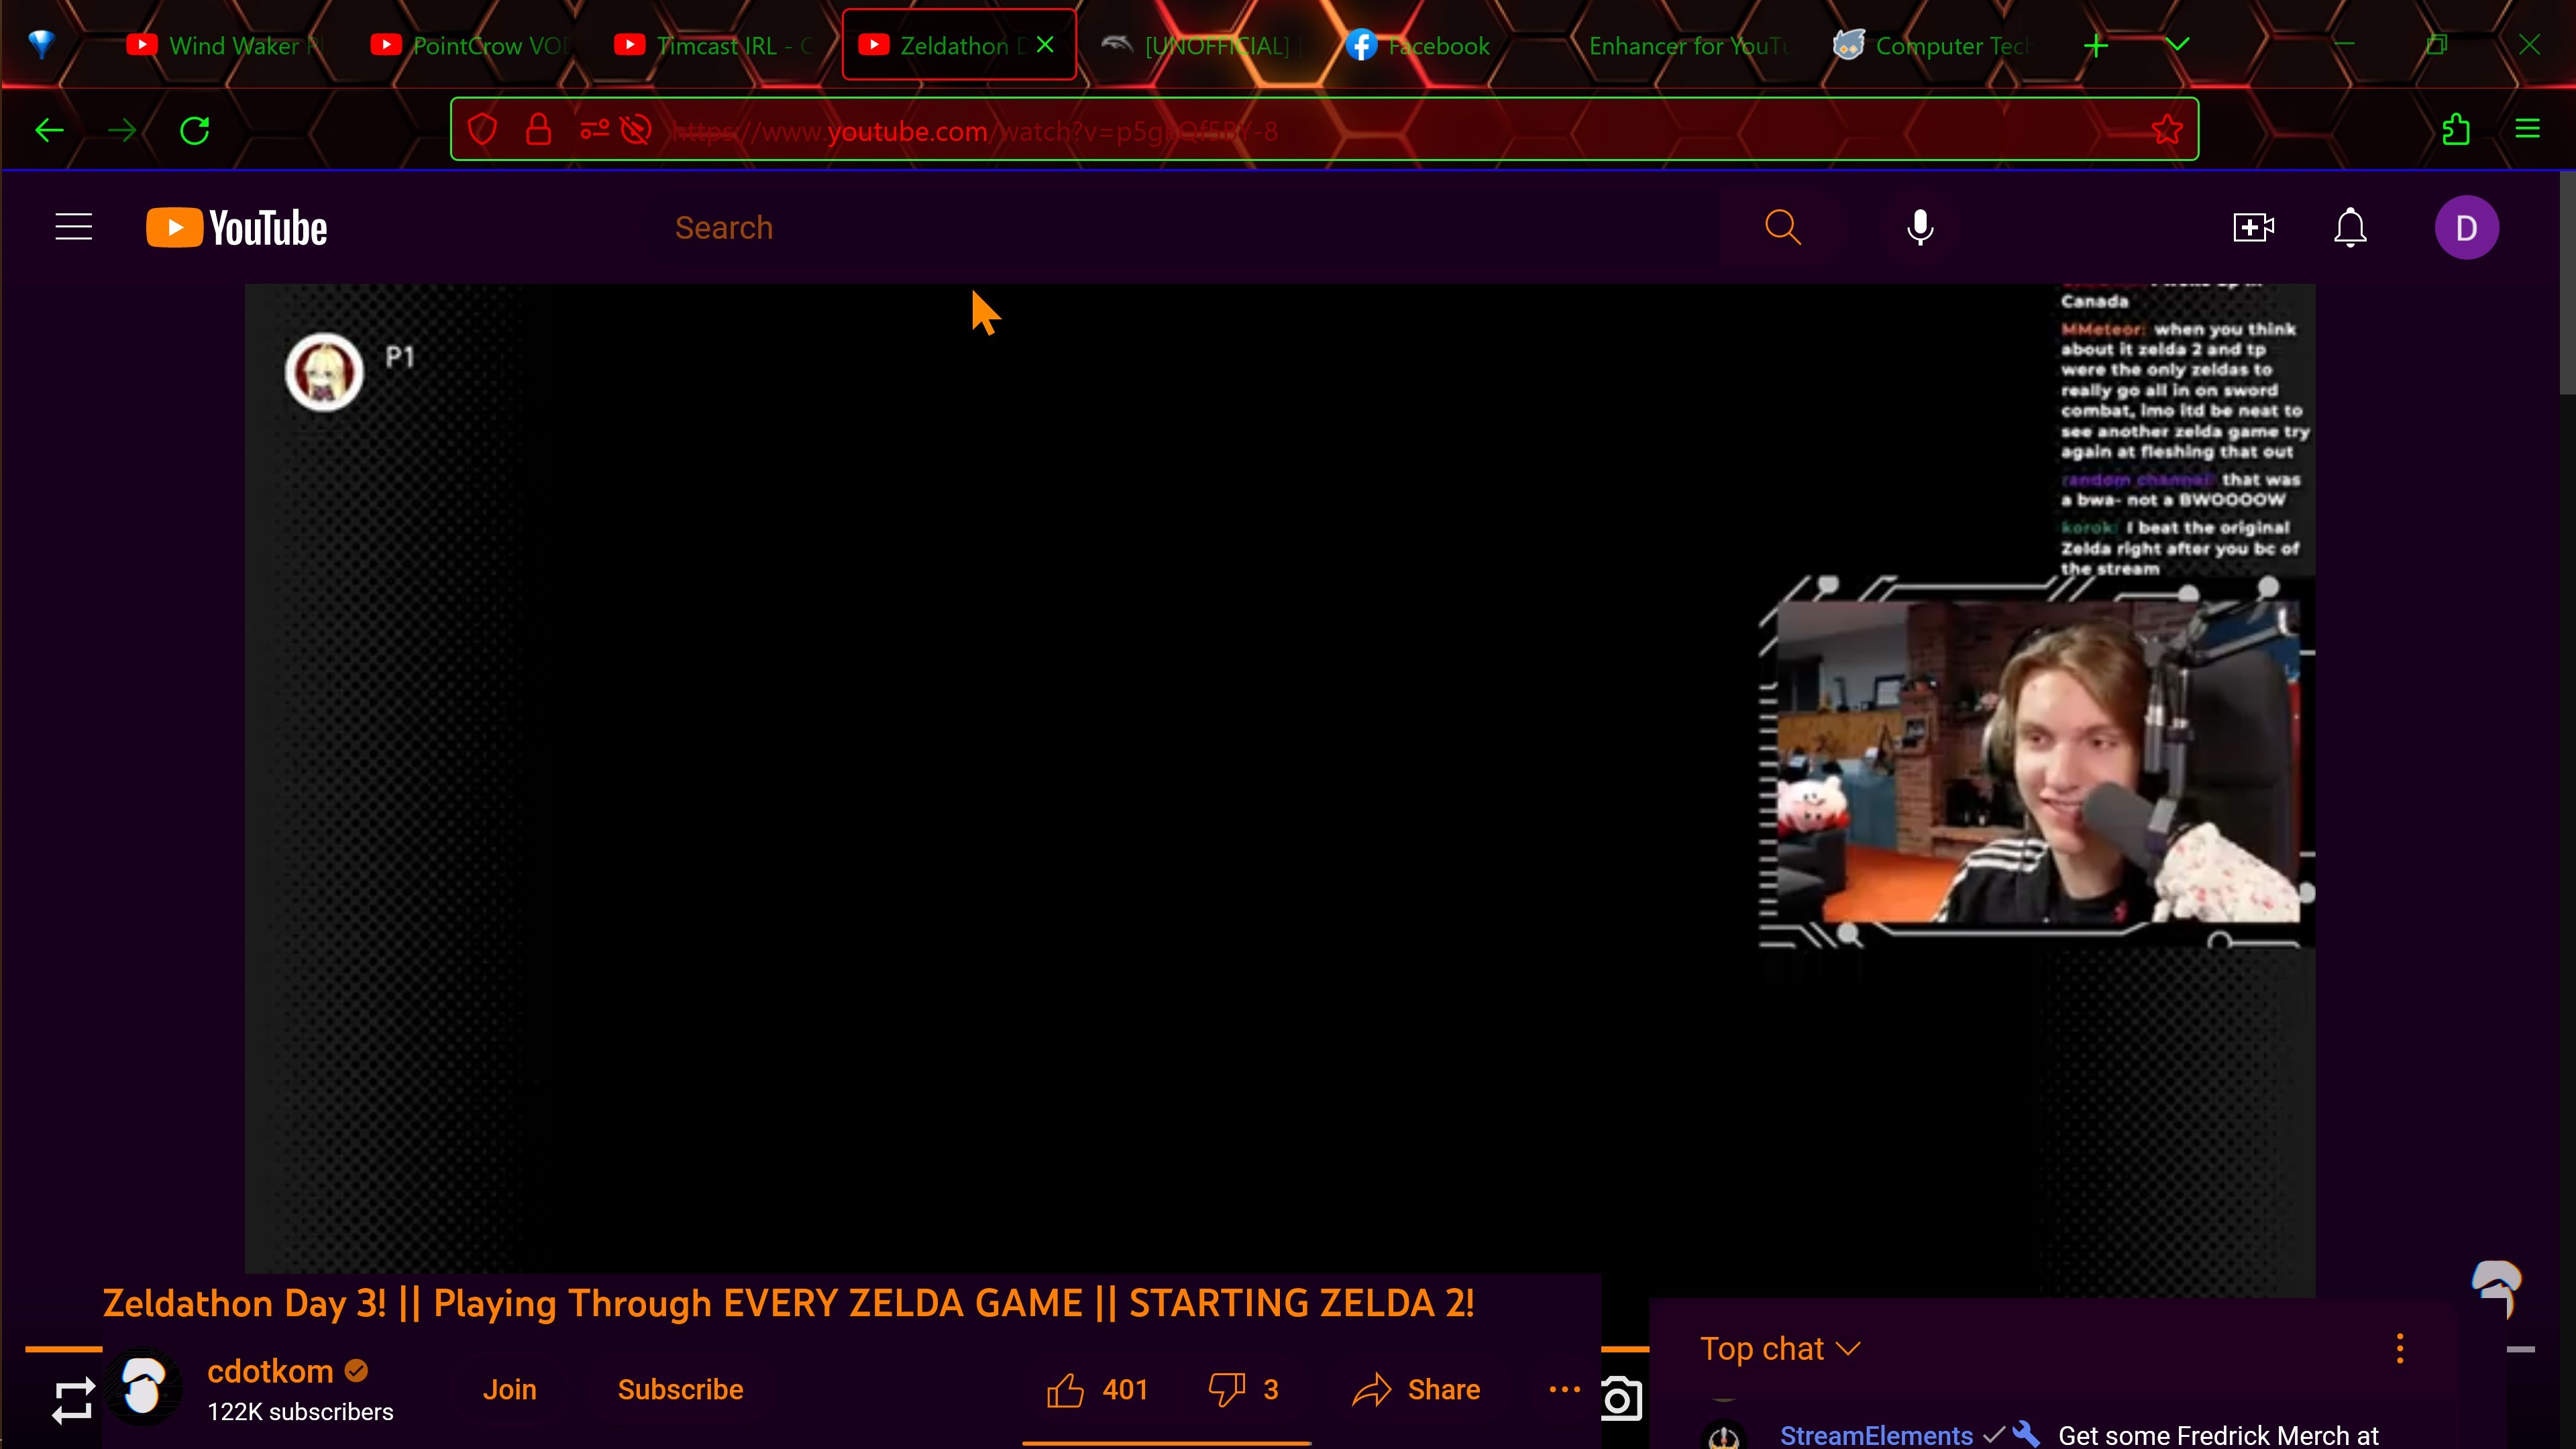Click the verified badge next to cdotkom
This screenshot has height=1449, width=2576.
[x=356, y=1371]
